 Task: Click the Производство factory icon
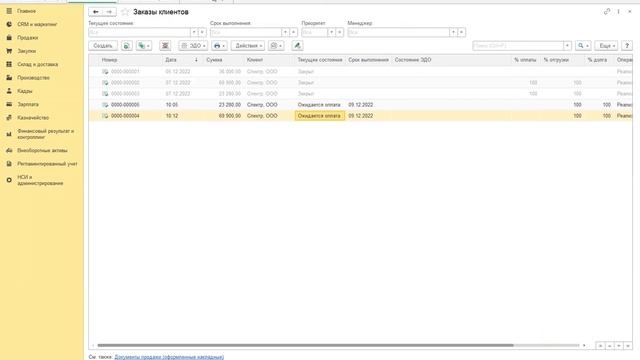pos(9,78)
